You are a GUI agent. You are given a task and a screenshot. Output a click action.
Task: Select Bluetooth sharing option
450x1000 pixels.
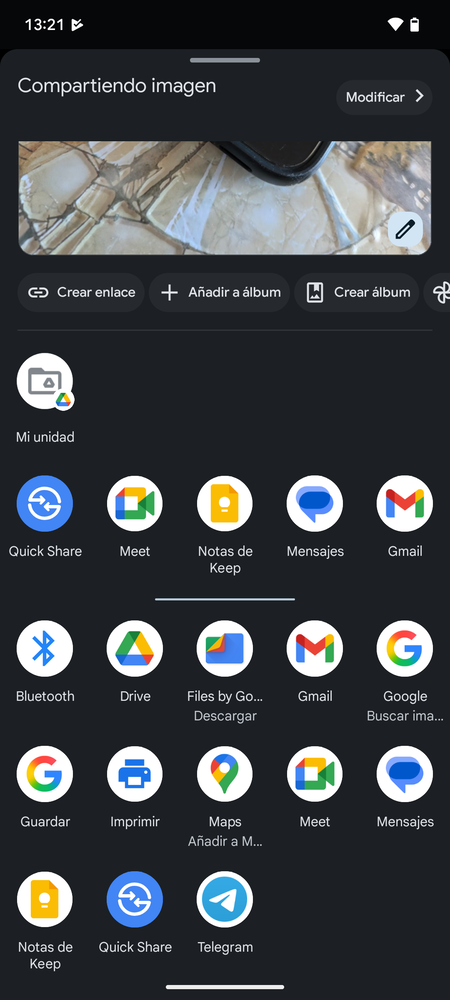pos(45,649)
